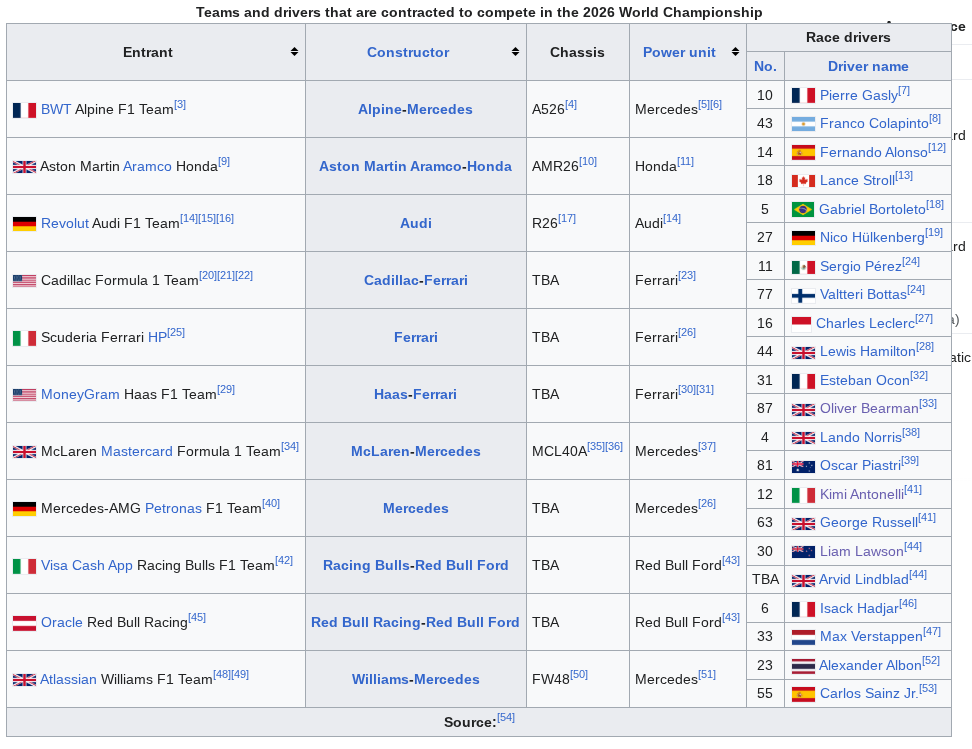Open the Williams-Mercedes constructor link
The height and width of the screenshot is (749, 972).
[x=415, y=680]
